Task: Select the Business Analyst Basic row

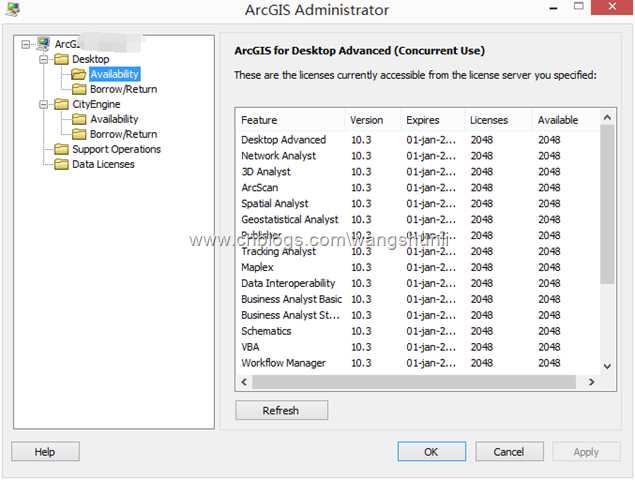Action: (x=417, y=299)
